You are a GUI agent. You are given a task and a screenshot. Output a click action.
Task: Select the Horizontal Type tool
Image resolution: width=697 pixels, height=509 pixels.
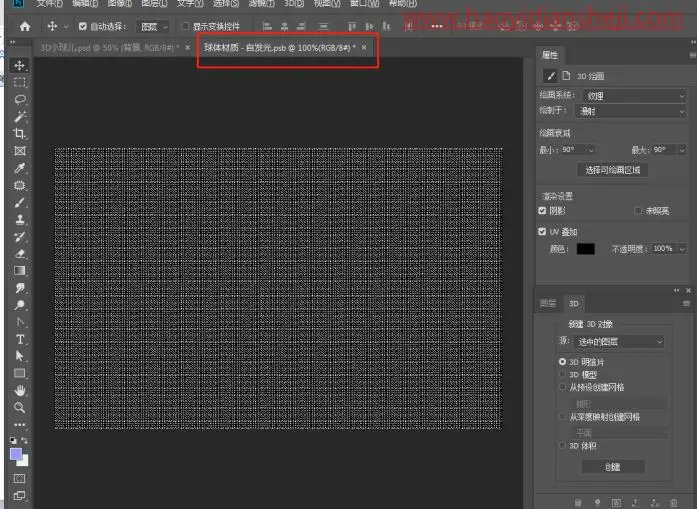pyautogui.click(x=20, y=339)
